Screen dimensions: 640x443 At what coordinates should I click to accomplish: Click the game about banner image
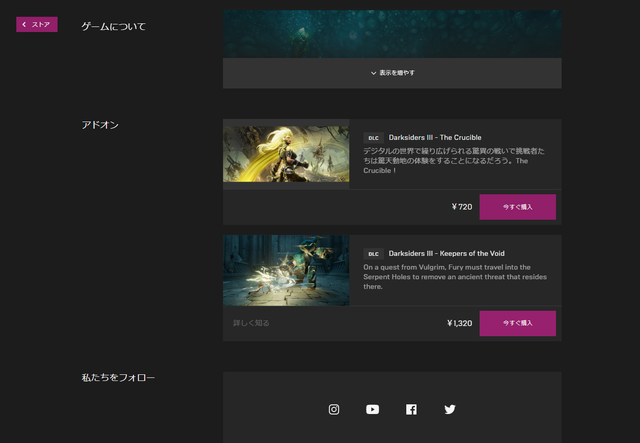click(x=392, y=34)
